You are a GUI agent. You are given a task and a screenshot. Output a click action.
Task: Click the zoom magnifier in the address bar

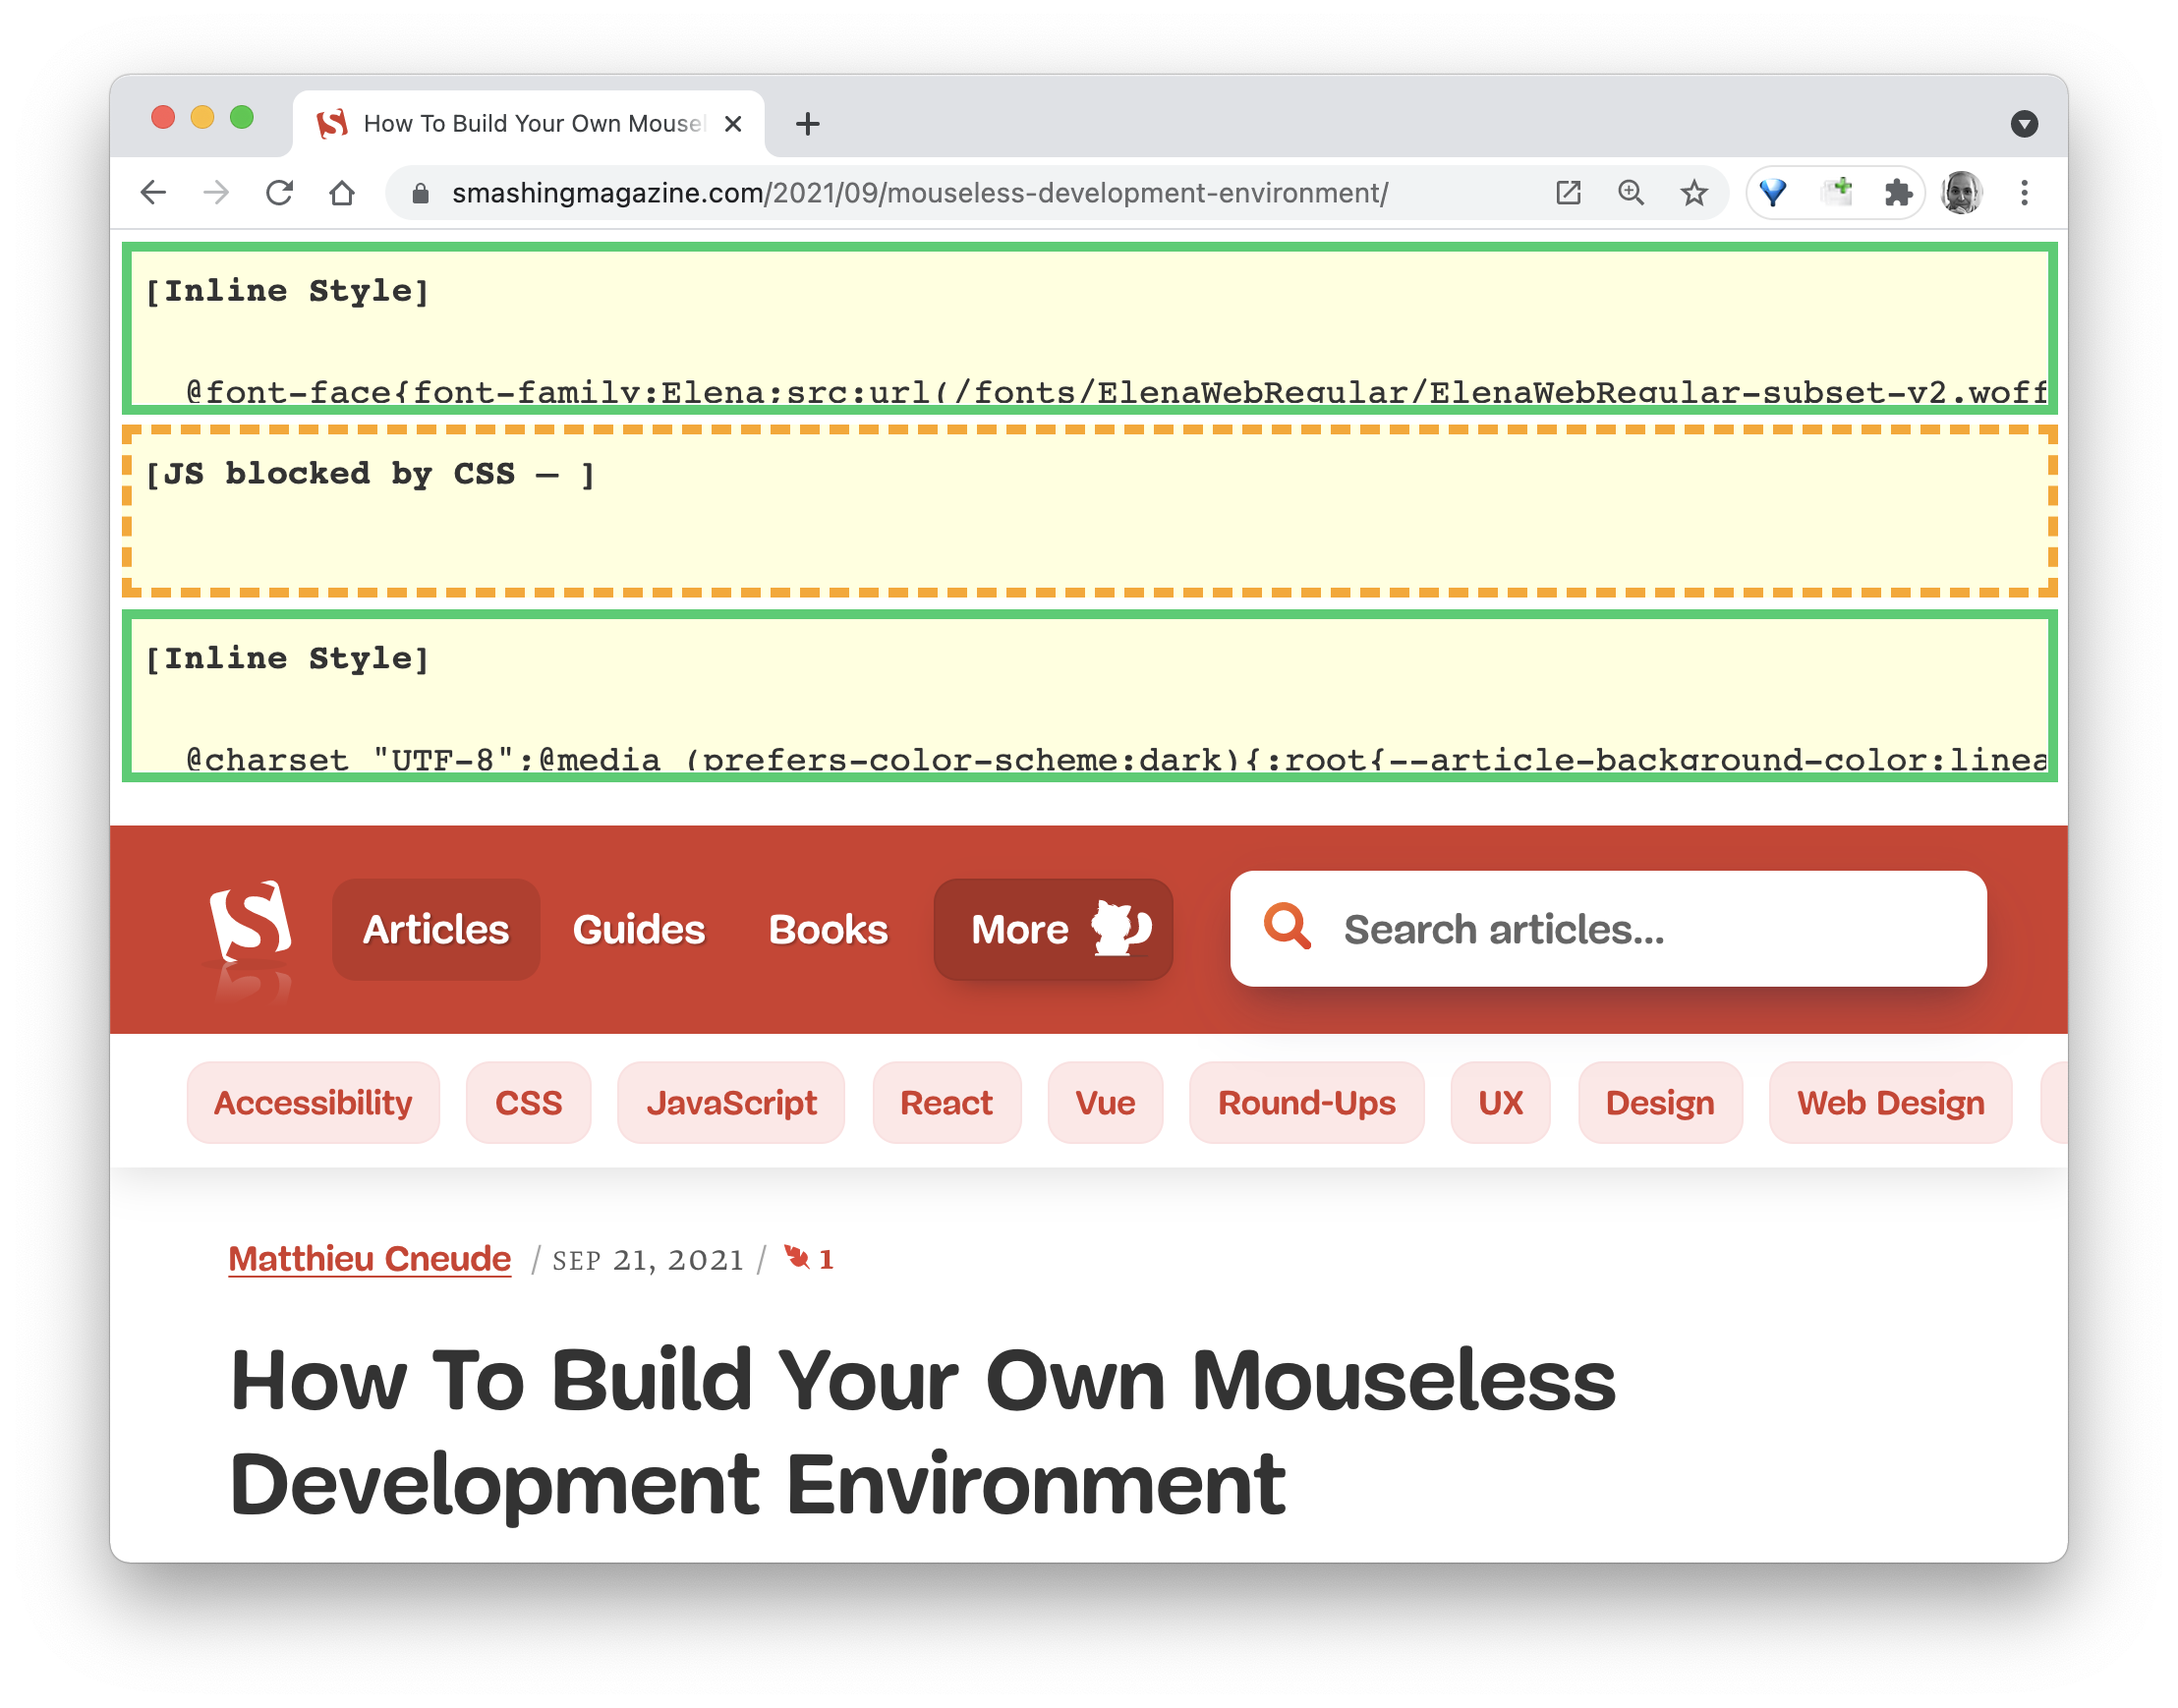1631,192
